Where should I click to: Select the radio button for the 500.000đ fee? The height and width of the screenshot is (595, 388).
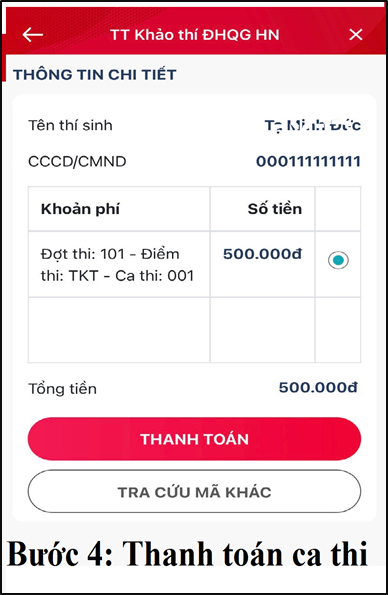338,260
